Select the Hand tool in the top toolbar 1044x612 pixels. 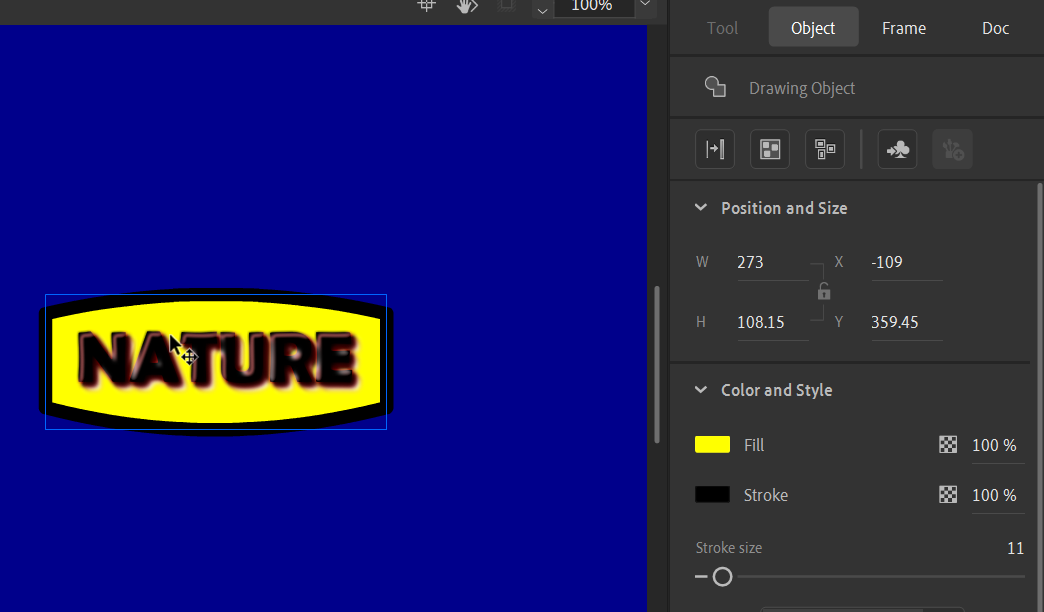(x=466, y=7)
